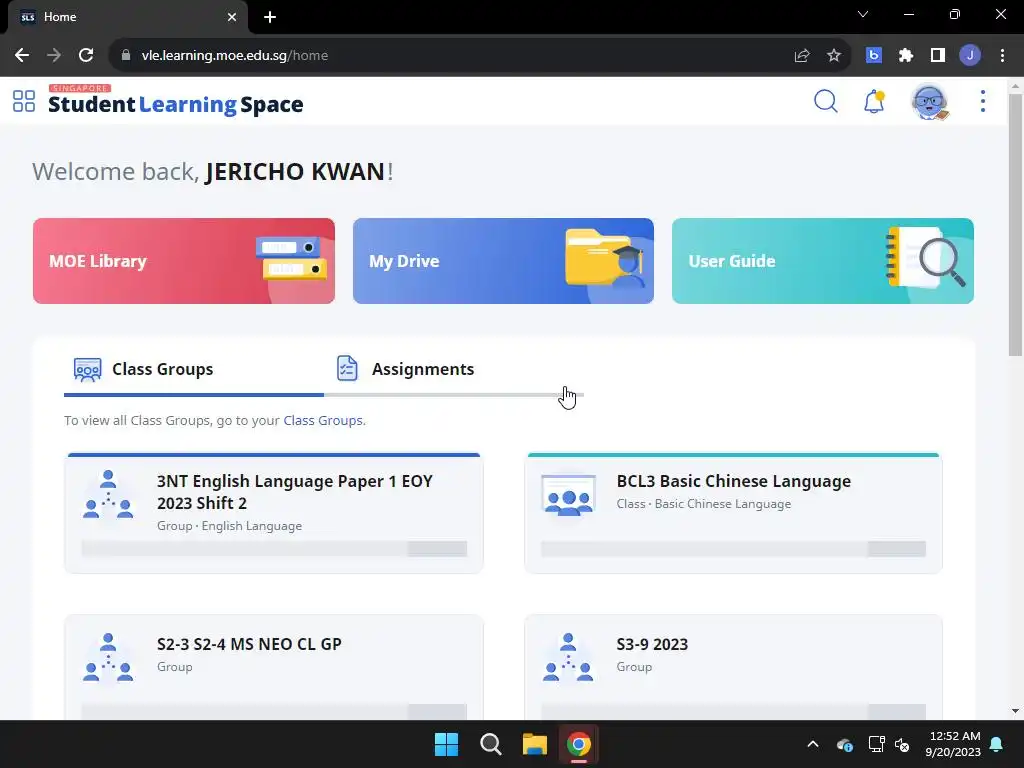Click the muted volume tray icon

pyautogui.click(x=903, y=744)
